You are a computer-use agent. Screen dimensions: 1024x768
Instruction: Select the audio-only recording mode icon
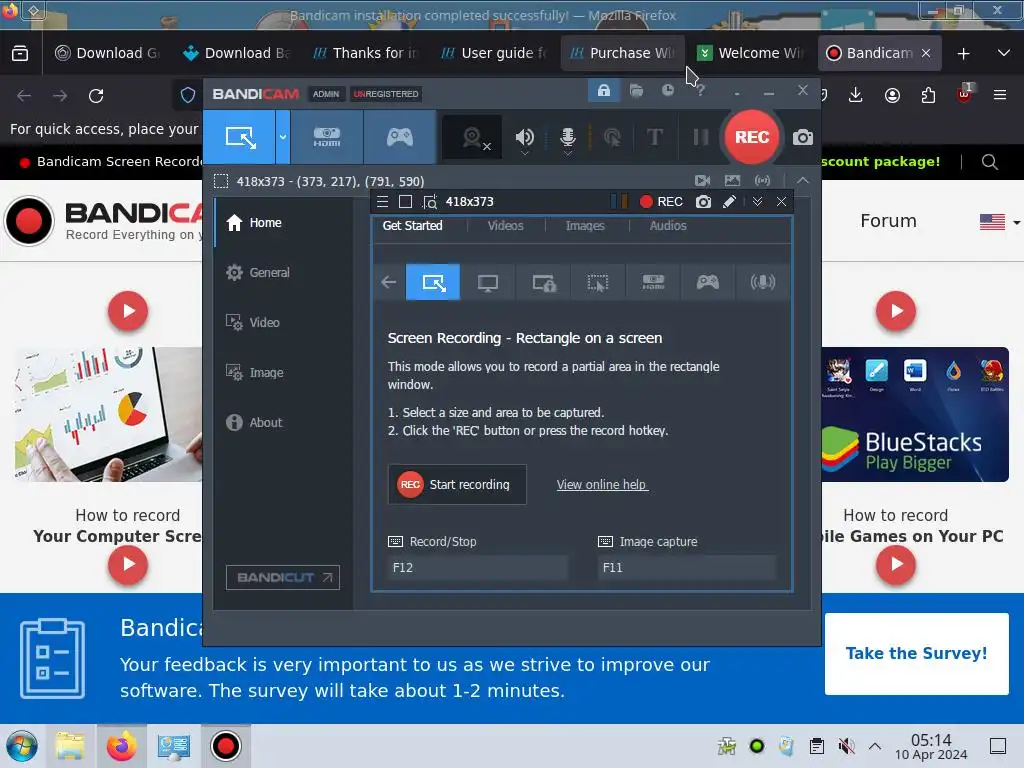coord(762,282)
